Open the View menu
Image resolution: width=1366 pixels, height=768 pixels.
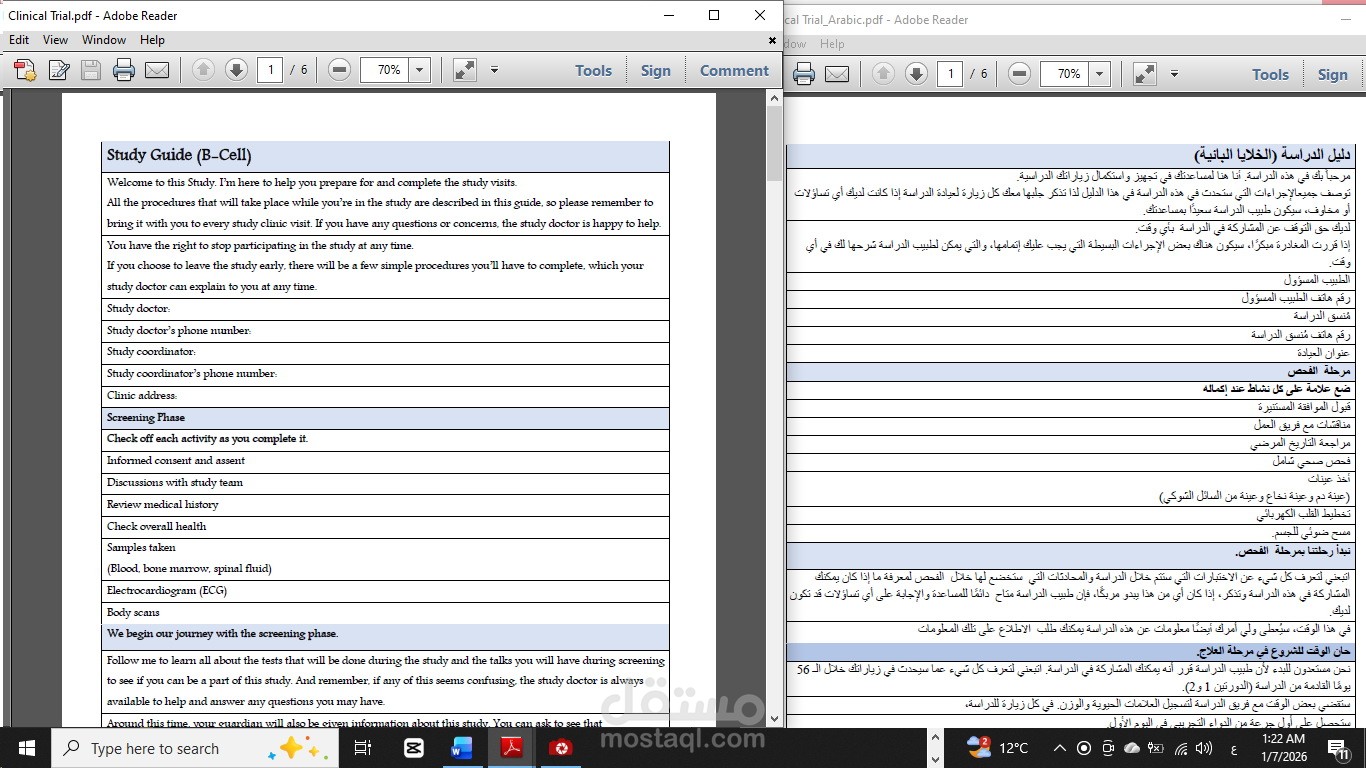55,40
